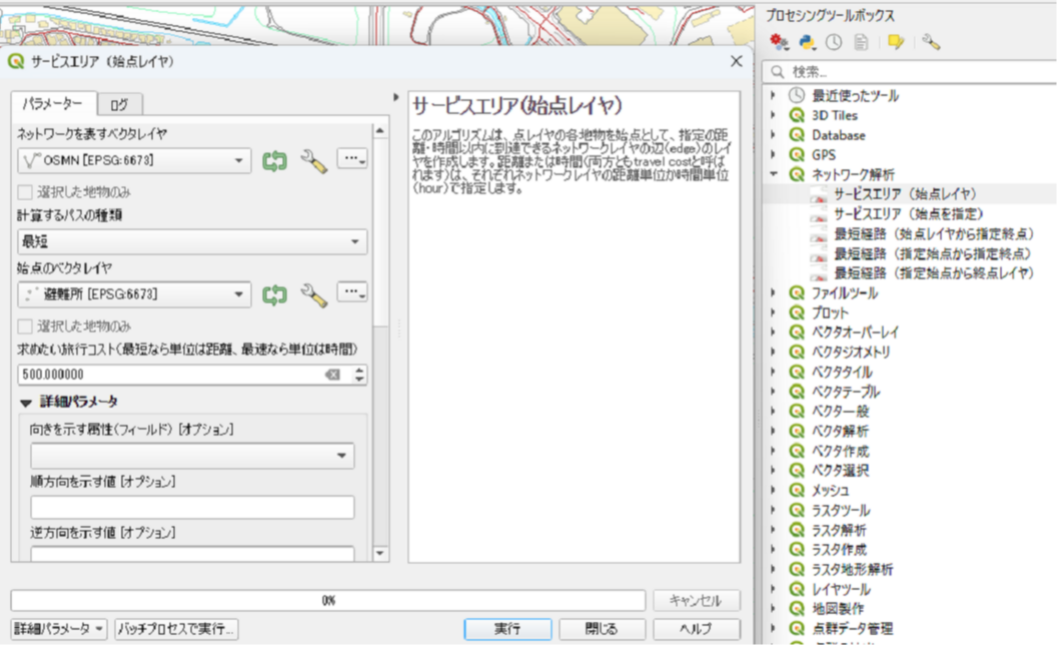Select the ベクタ選択 toolbox group
Image resolution: width=1057 pixels, height=645 pixels.
[840, 470]
